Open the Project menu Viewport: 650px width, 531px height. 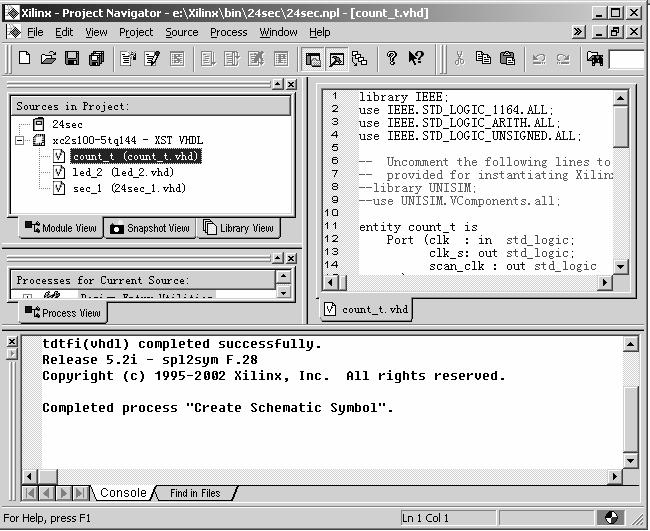[136, 32]
